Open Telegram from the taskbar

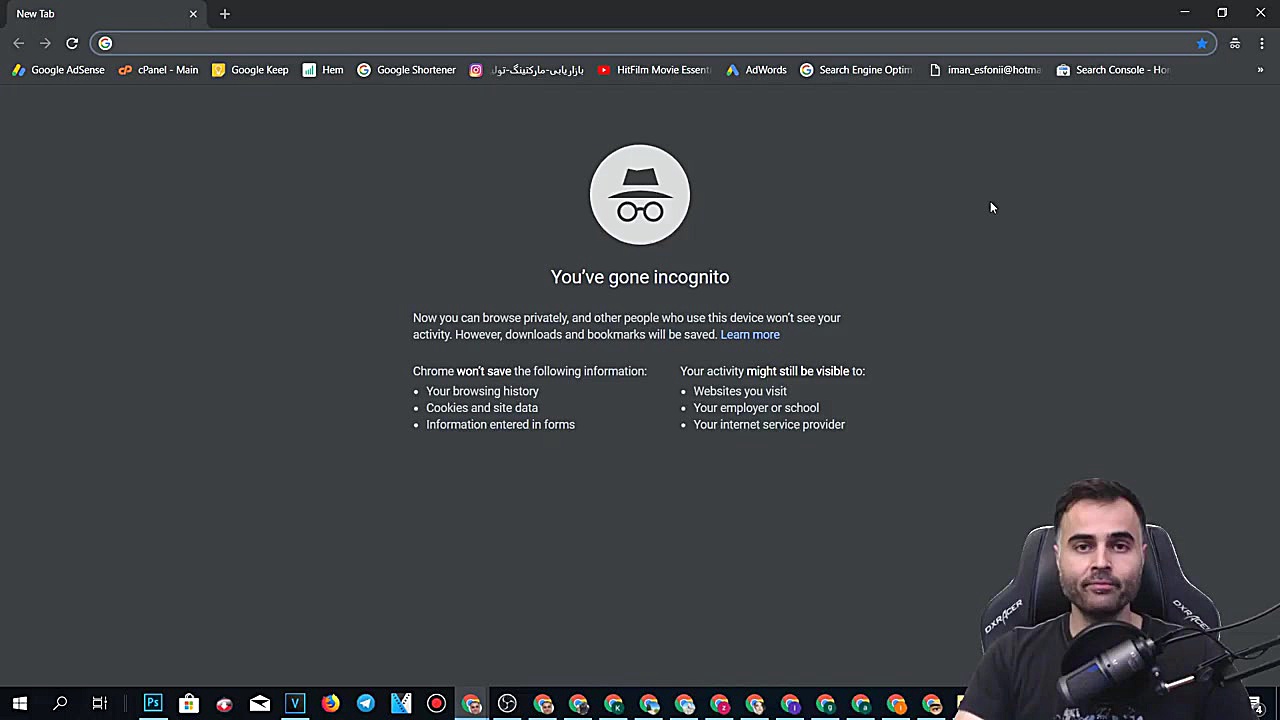(366, 704)
